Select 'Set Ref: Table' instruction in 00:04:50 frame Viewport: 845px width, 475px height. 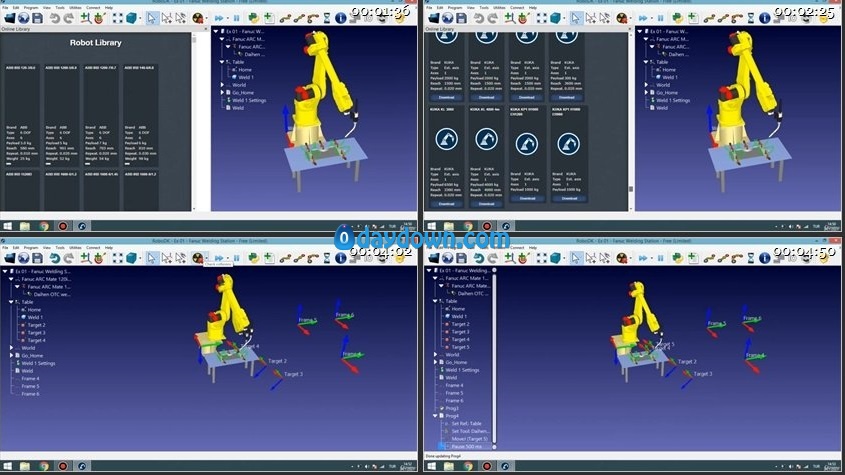[x=467, y=424]
